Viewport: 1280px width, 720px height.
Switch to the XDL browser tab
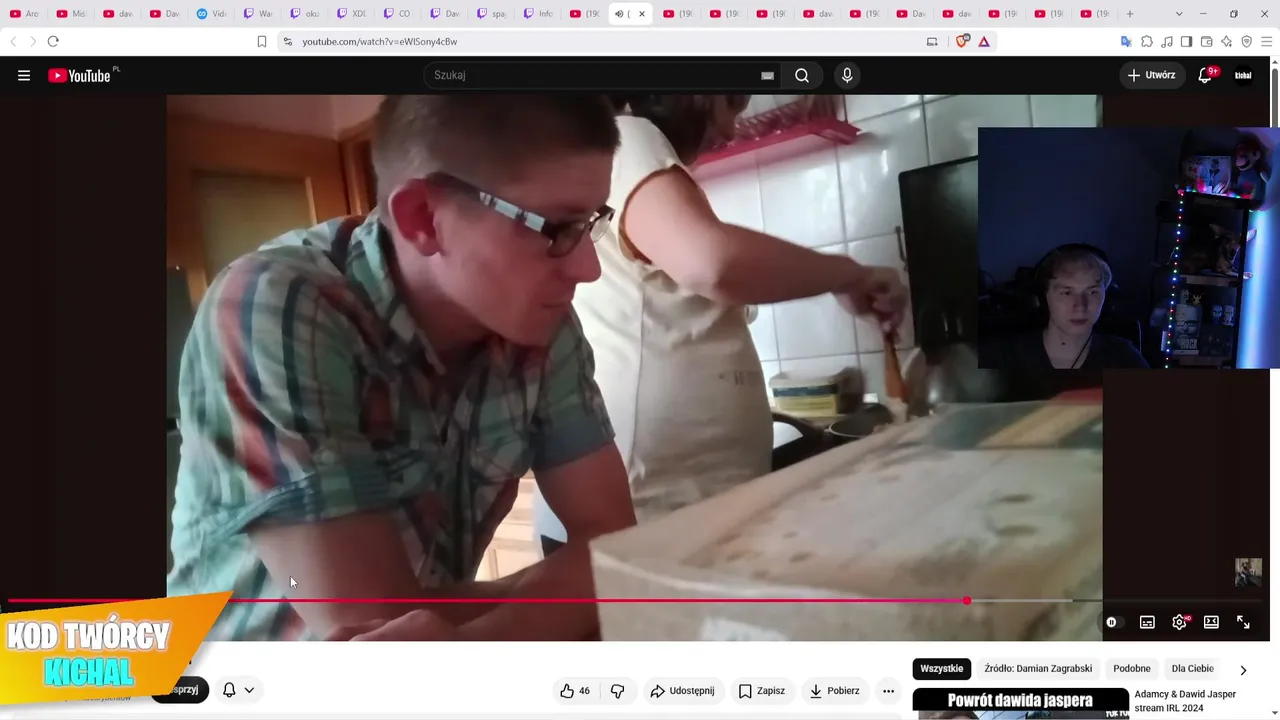tap(351, 14)
